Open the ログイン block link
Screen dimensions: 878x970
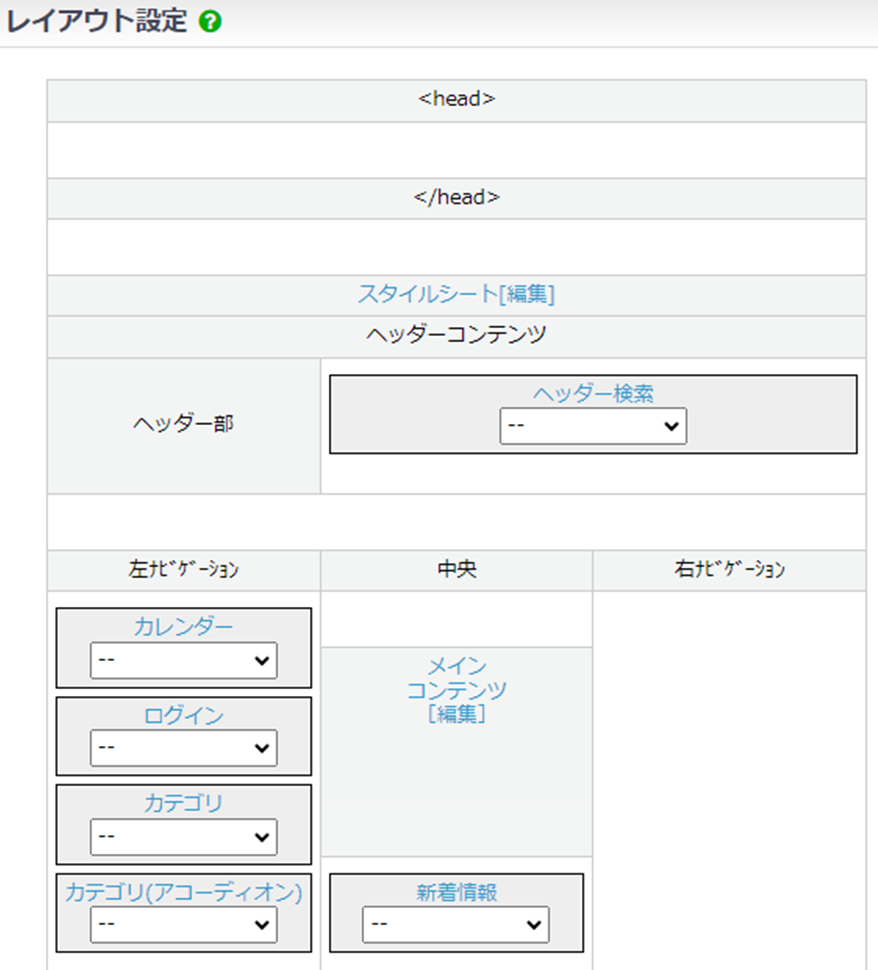coord(184,715)
